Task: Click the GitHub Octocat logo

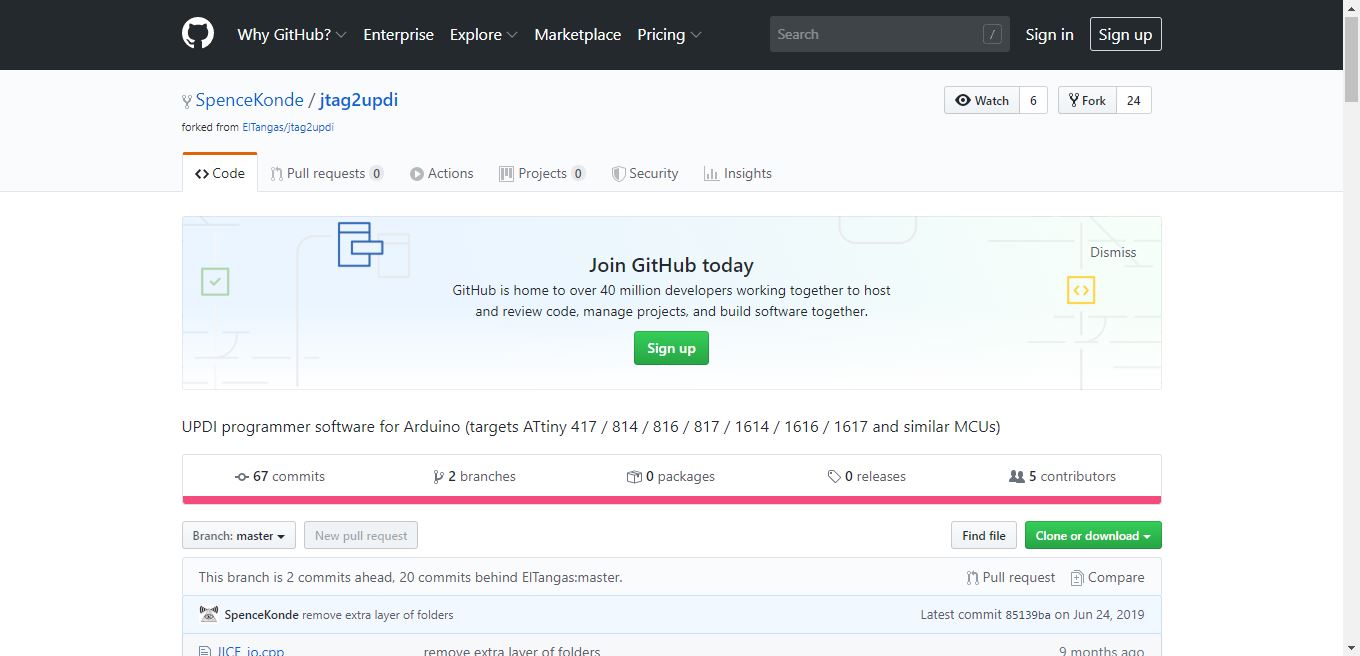Action: pos(198,34)
